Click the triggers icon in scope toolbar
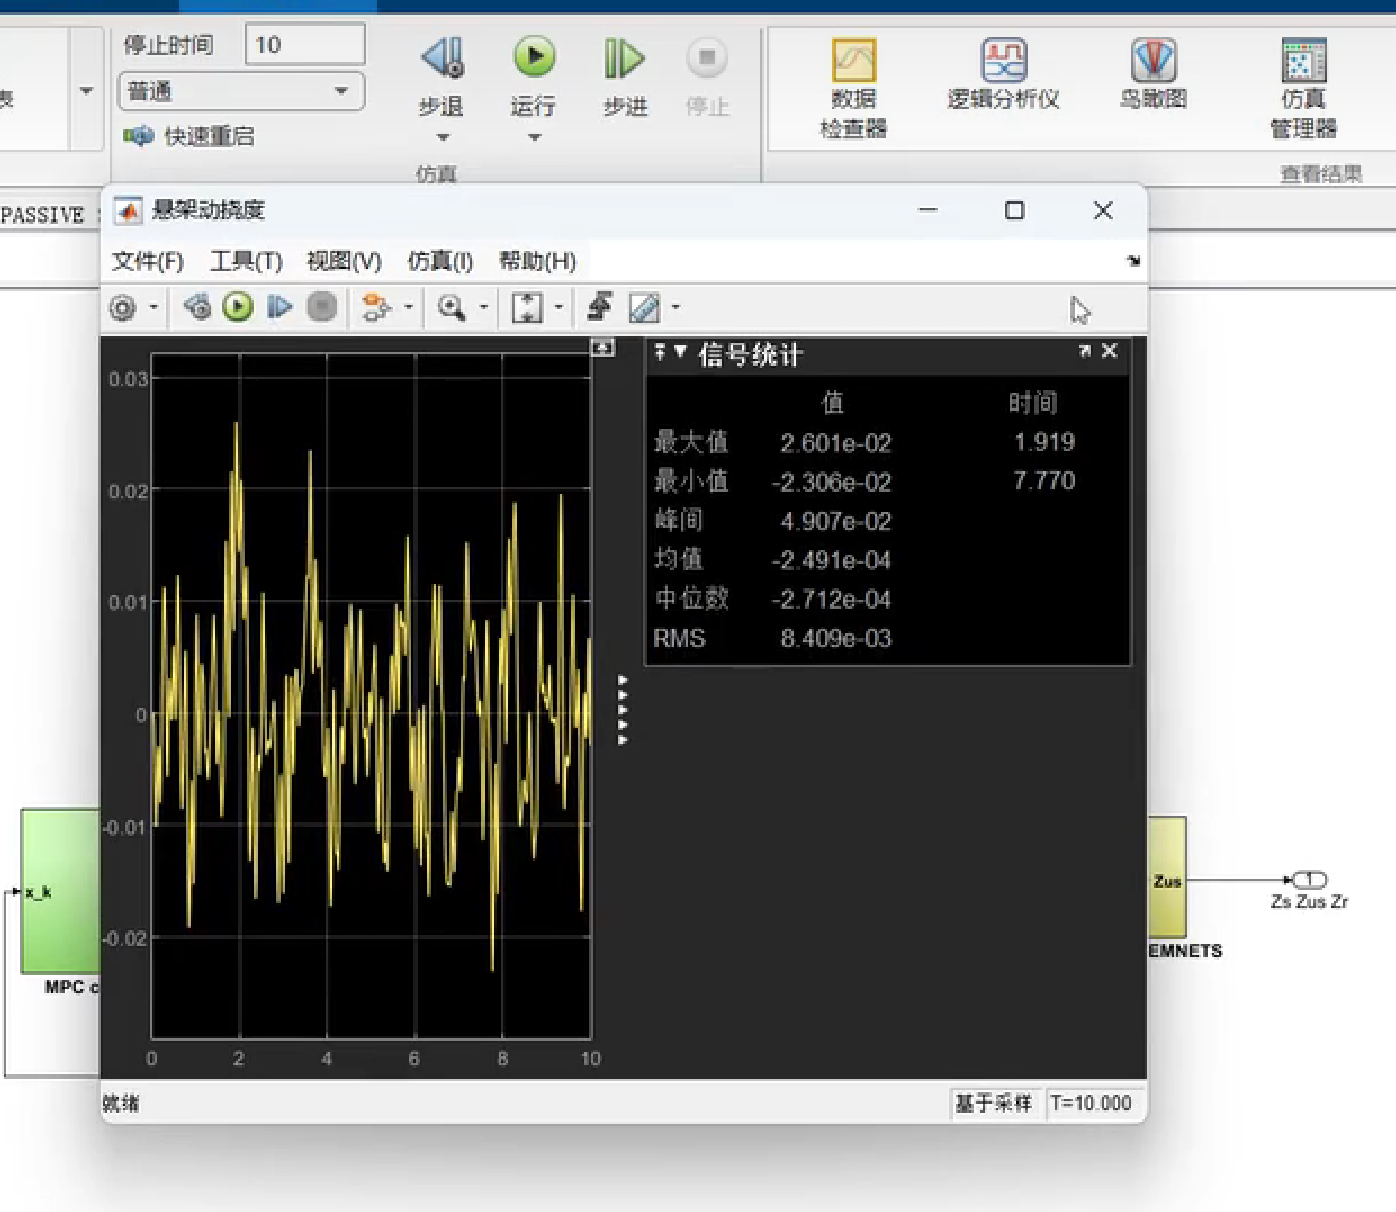The image size is (1396, 1212). (x=600, y=307)
